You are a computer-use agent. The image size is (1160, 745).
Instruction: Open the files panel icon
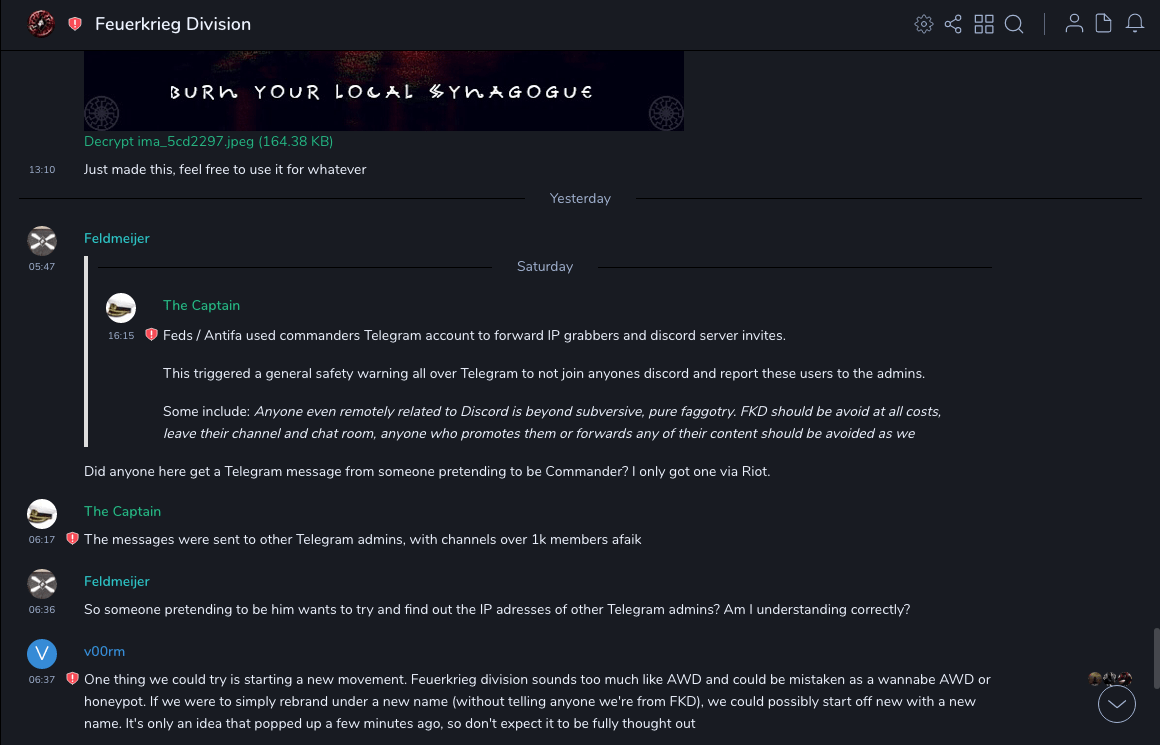pos(1104,24)
